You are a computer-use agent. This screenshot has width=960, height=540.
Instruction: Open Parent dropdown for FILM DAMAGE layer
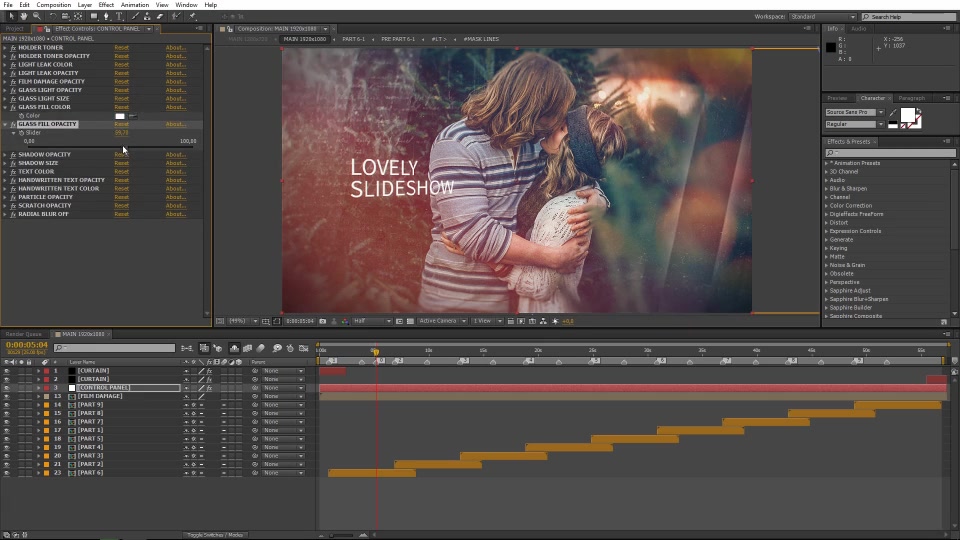coord(283,396)
